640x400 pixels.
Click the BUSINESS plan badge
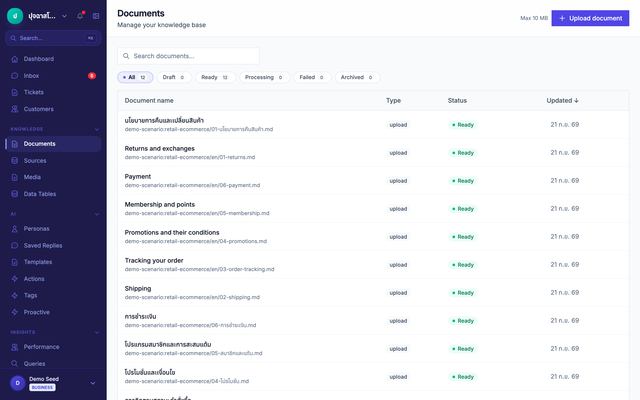pos(42,387)
